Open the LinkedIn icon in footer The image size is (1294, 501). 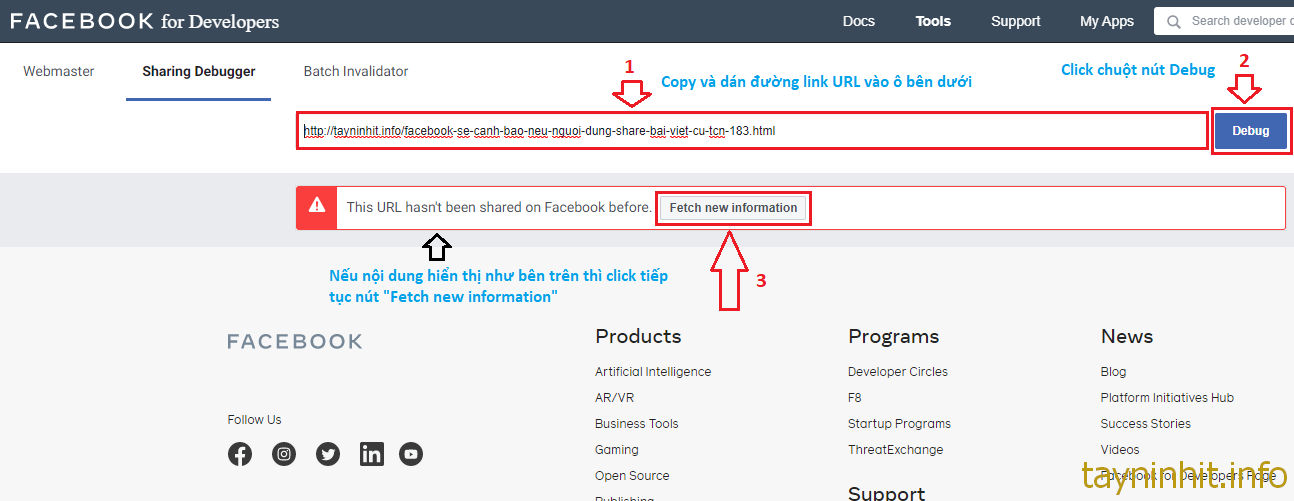(x=371, y=454)
